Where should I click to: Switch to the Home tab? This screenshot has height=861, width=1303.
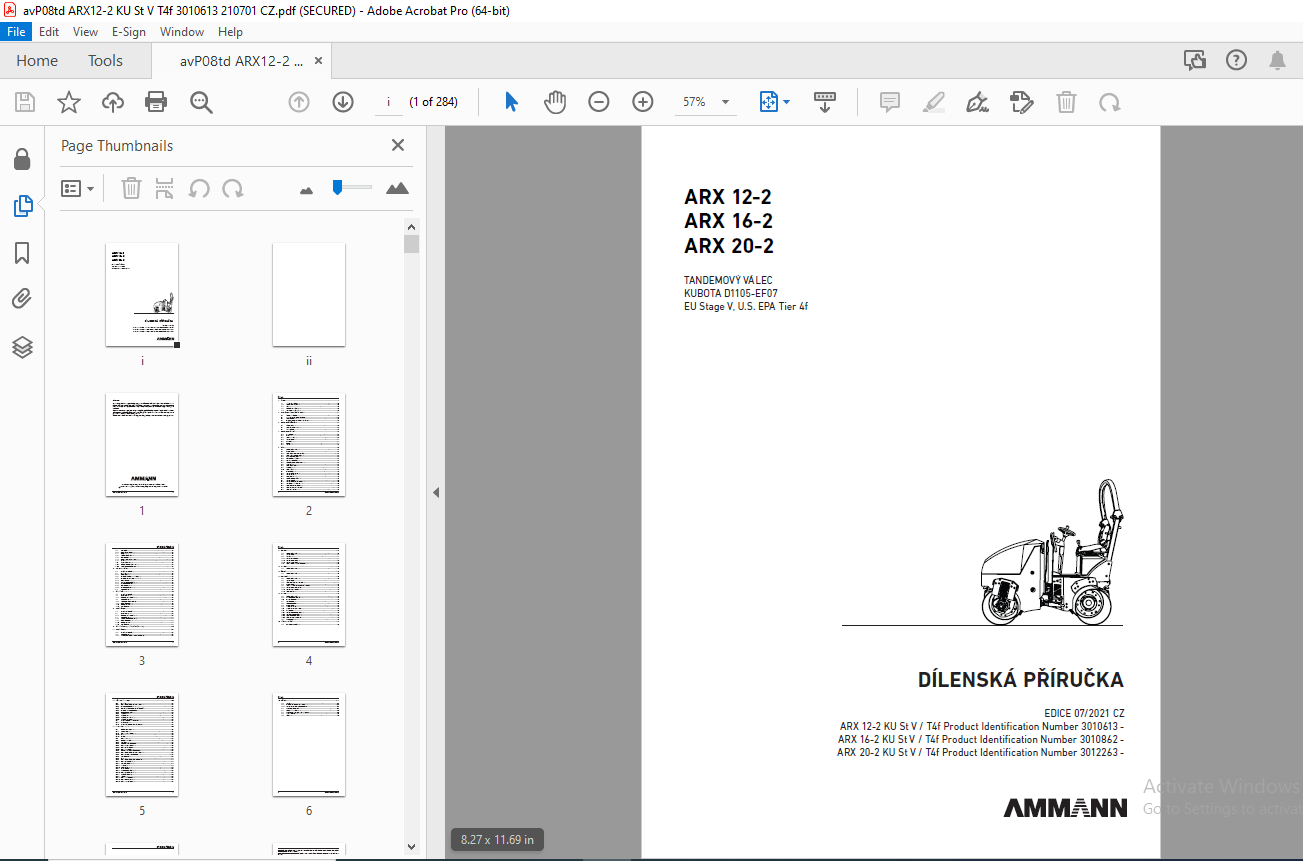point(37,61)
